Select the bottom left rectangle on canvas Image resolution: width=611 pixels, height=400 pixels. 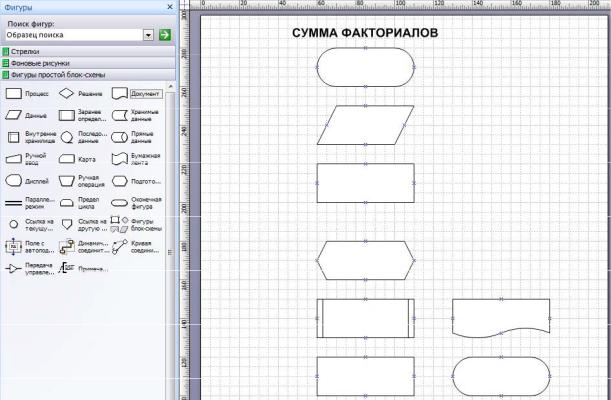pos(366,376)
